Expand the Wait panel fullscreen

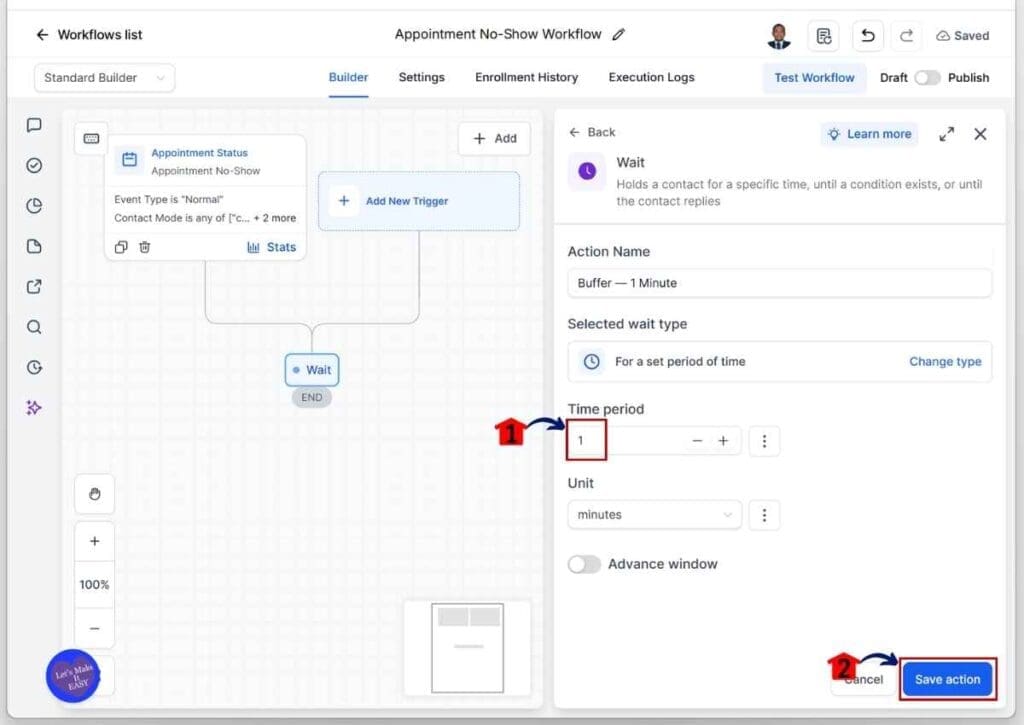coord(946,134)
